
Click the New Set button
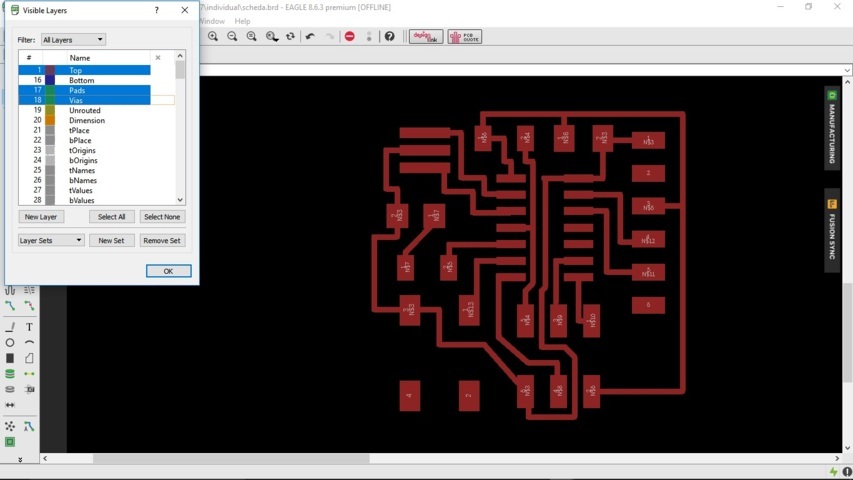click(112, 240)
